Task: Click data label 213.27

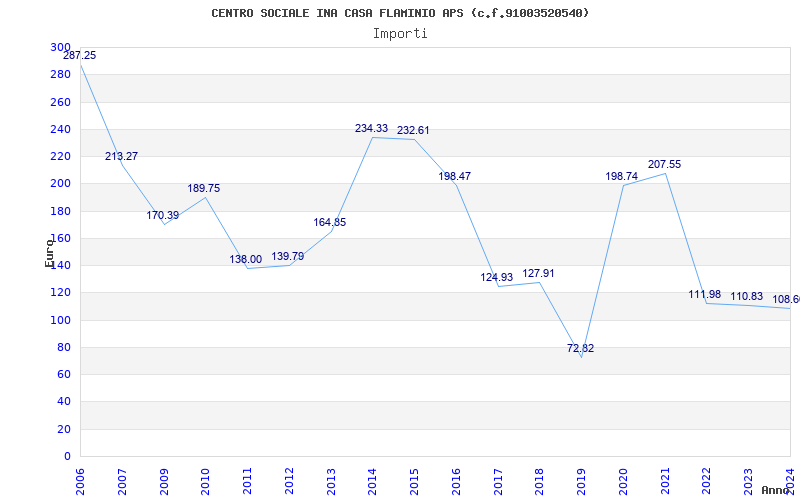Action: (x=121, y=157)
